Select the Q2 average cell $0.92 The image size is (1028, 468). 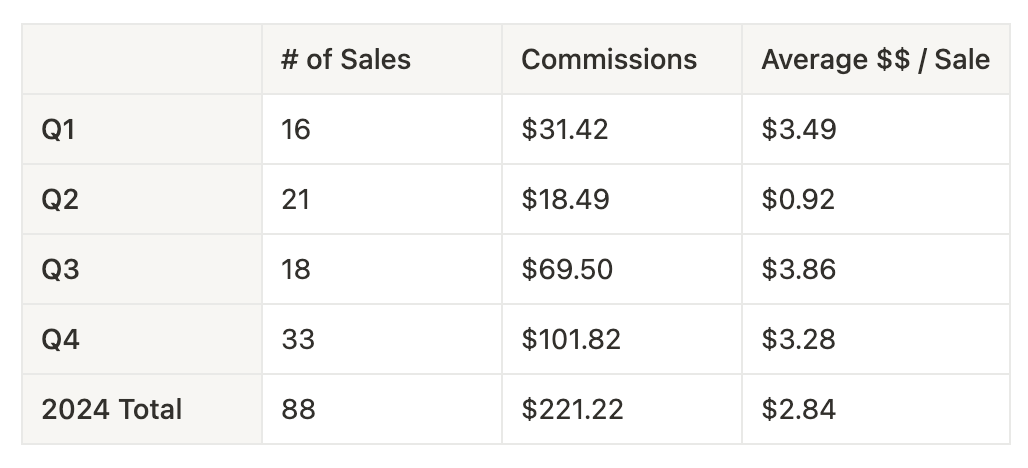pos(799,200)
